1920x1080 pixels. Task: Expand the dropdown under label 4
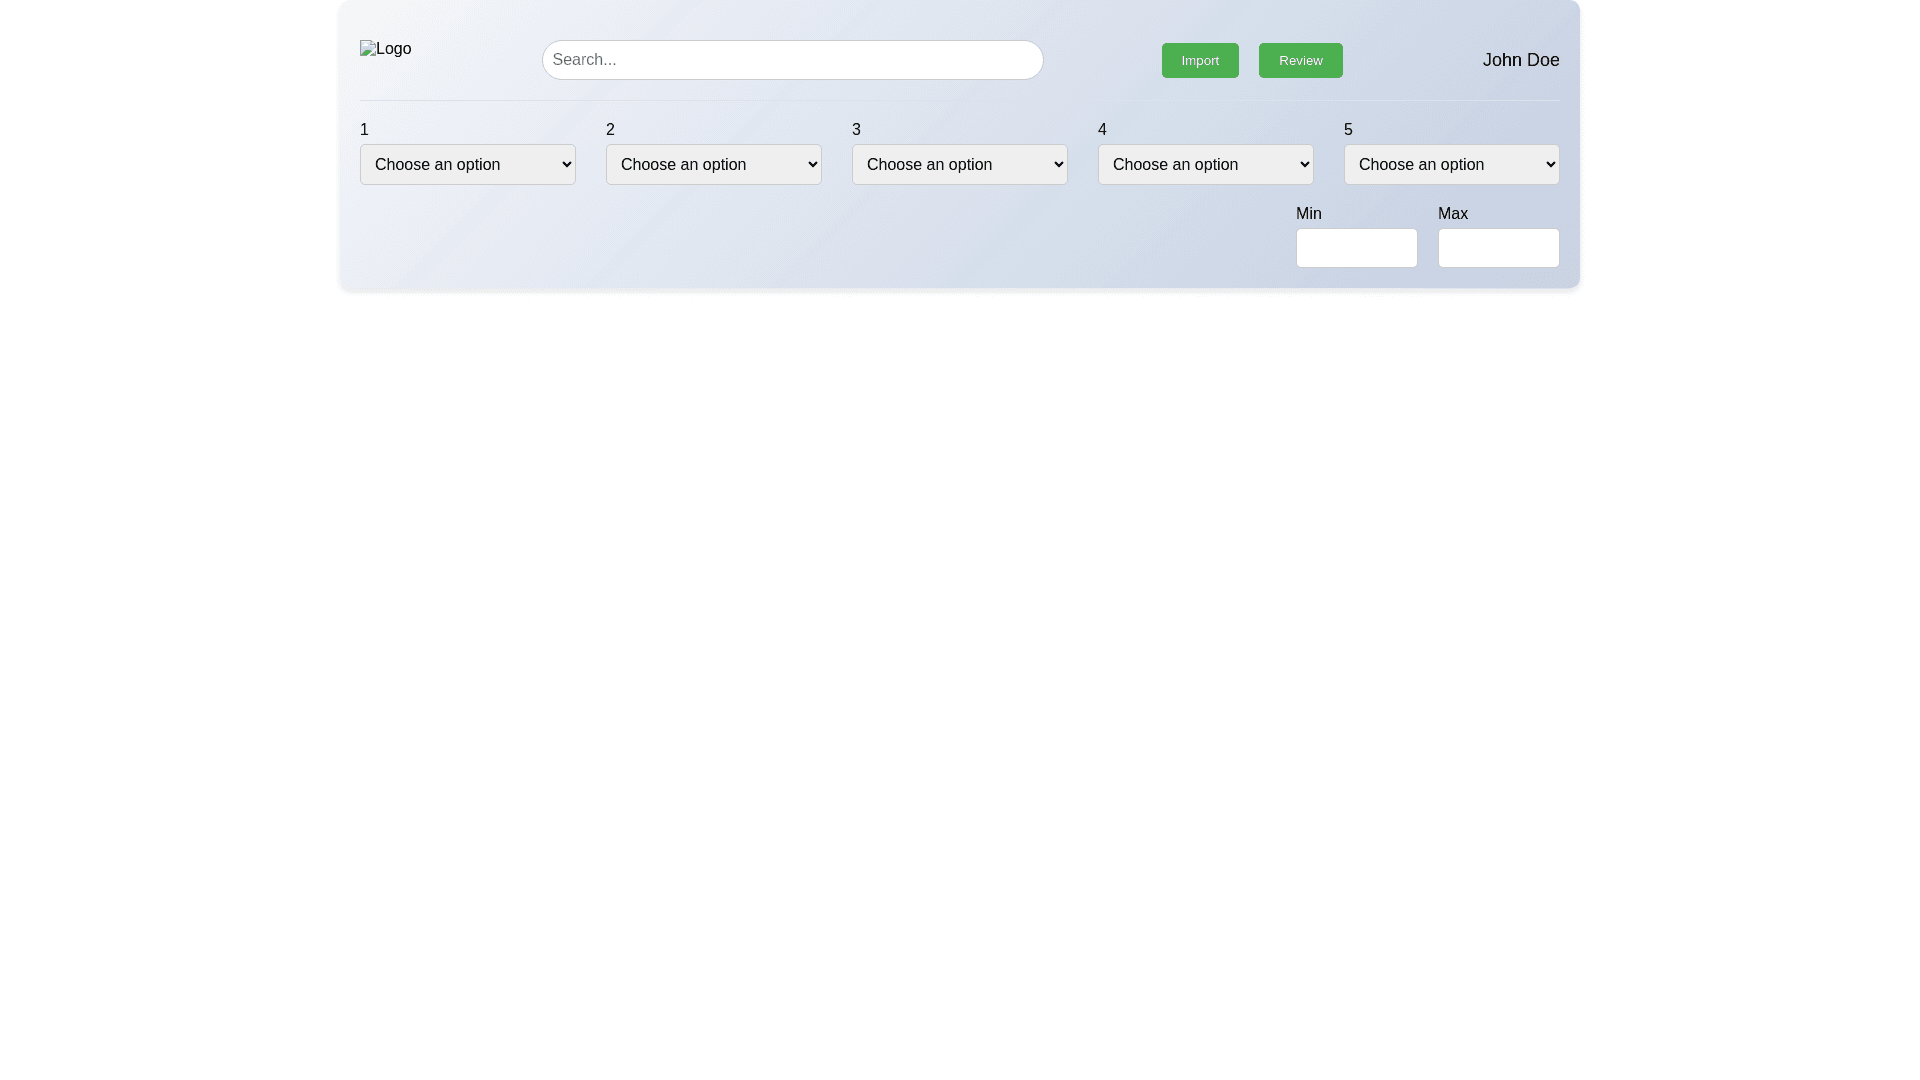pyautogui.click(x=1205, y=164)
